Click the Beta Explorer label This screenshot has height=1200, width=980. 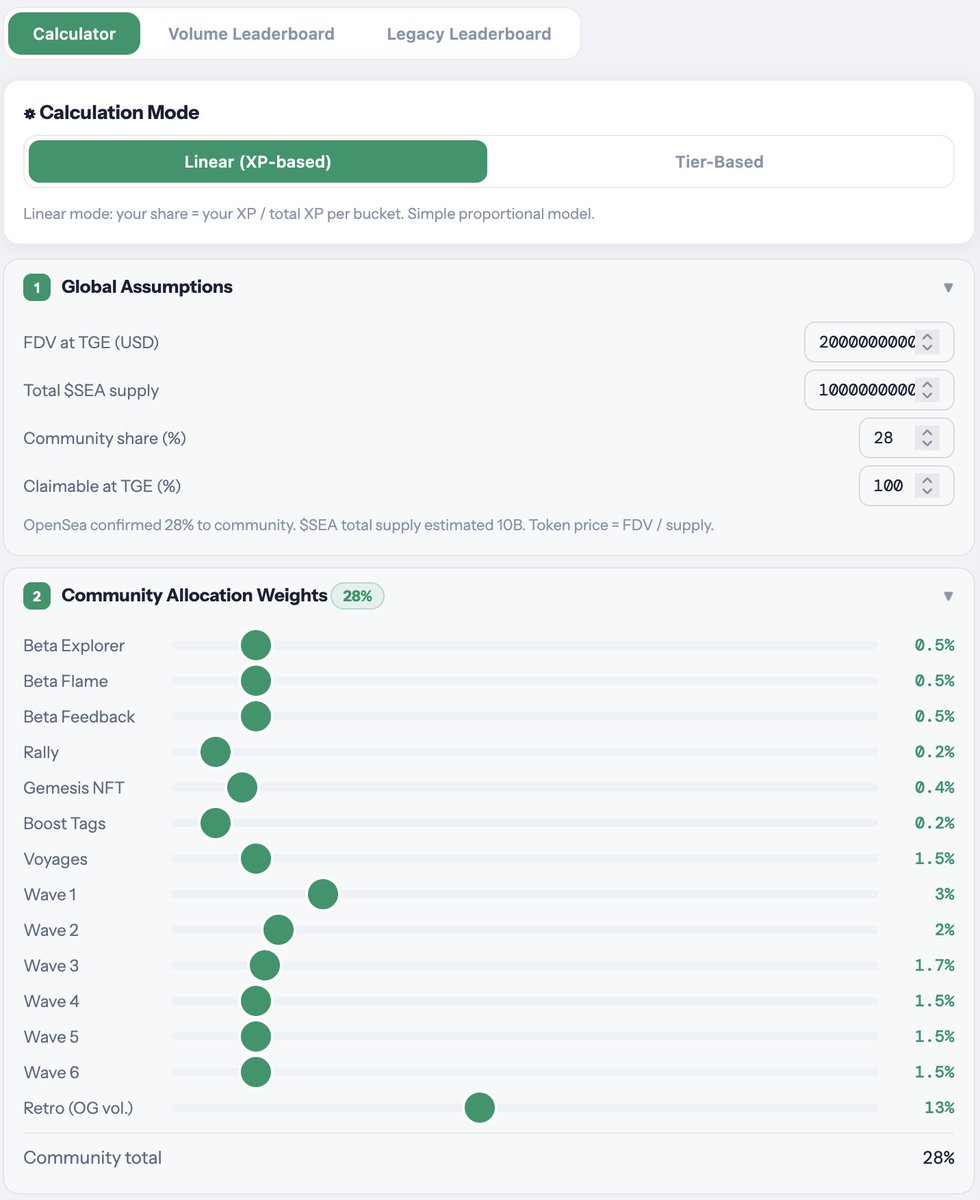pos(74,645)
